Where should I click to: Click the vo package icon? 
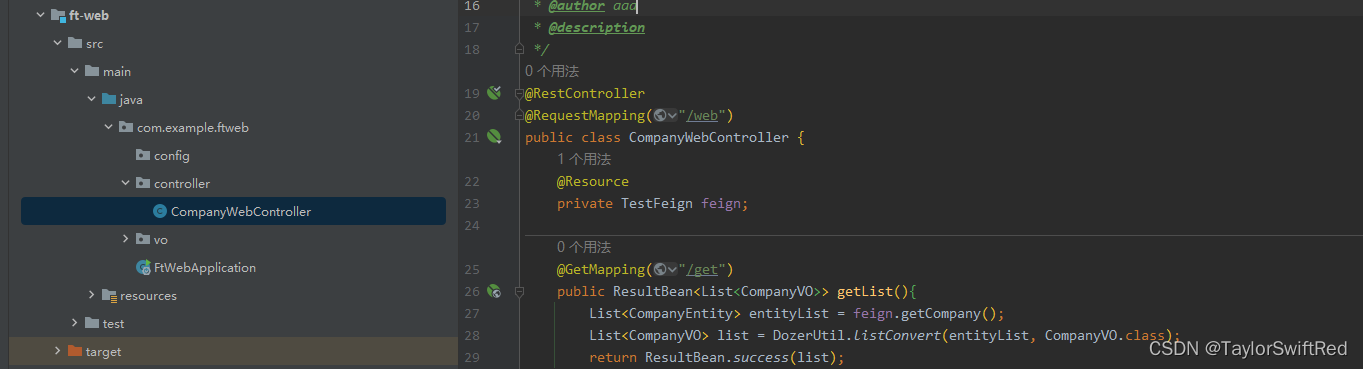[x=143, y=239]
